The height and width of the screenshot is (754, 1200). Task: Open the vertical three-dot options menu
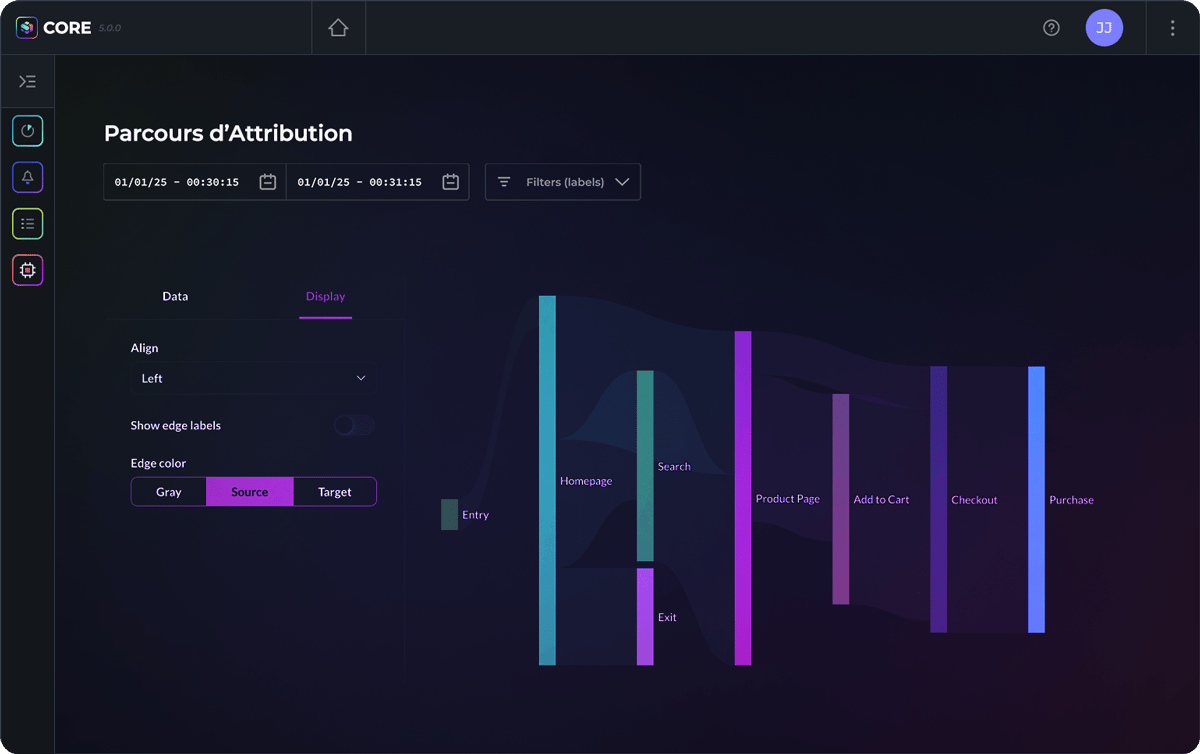[1172, 28]
